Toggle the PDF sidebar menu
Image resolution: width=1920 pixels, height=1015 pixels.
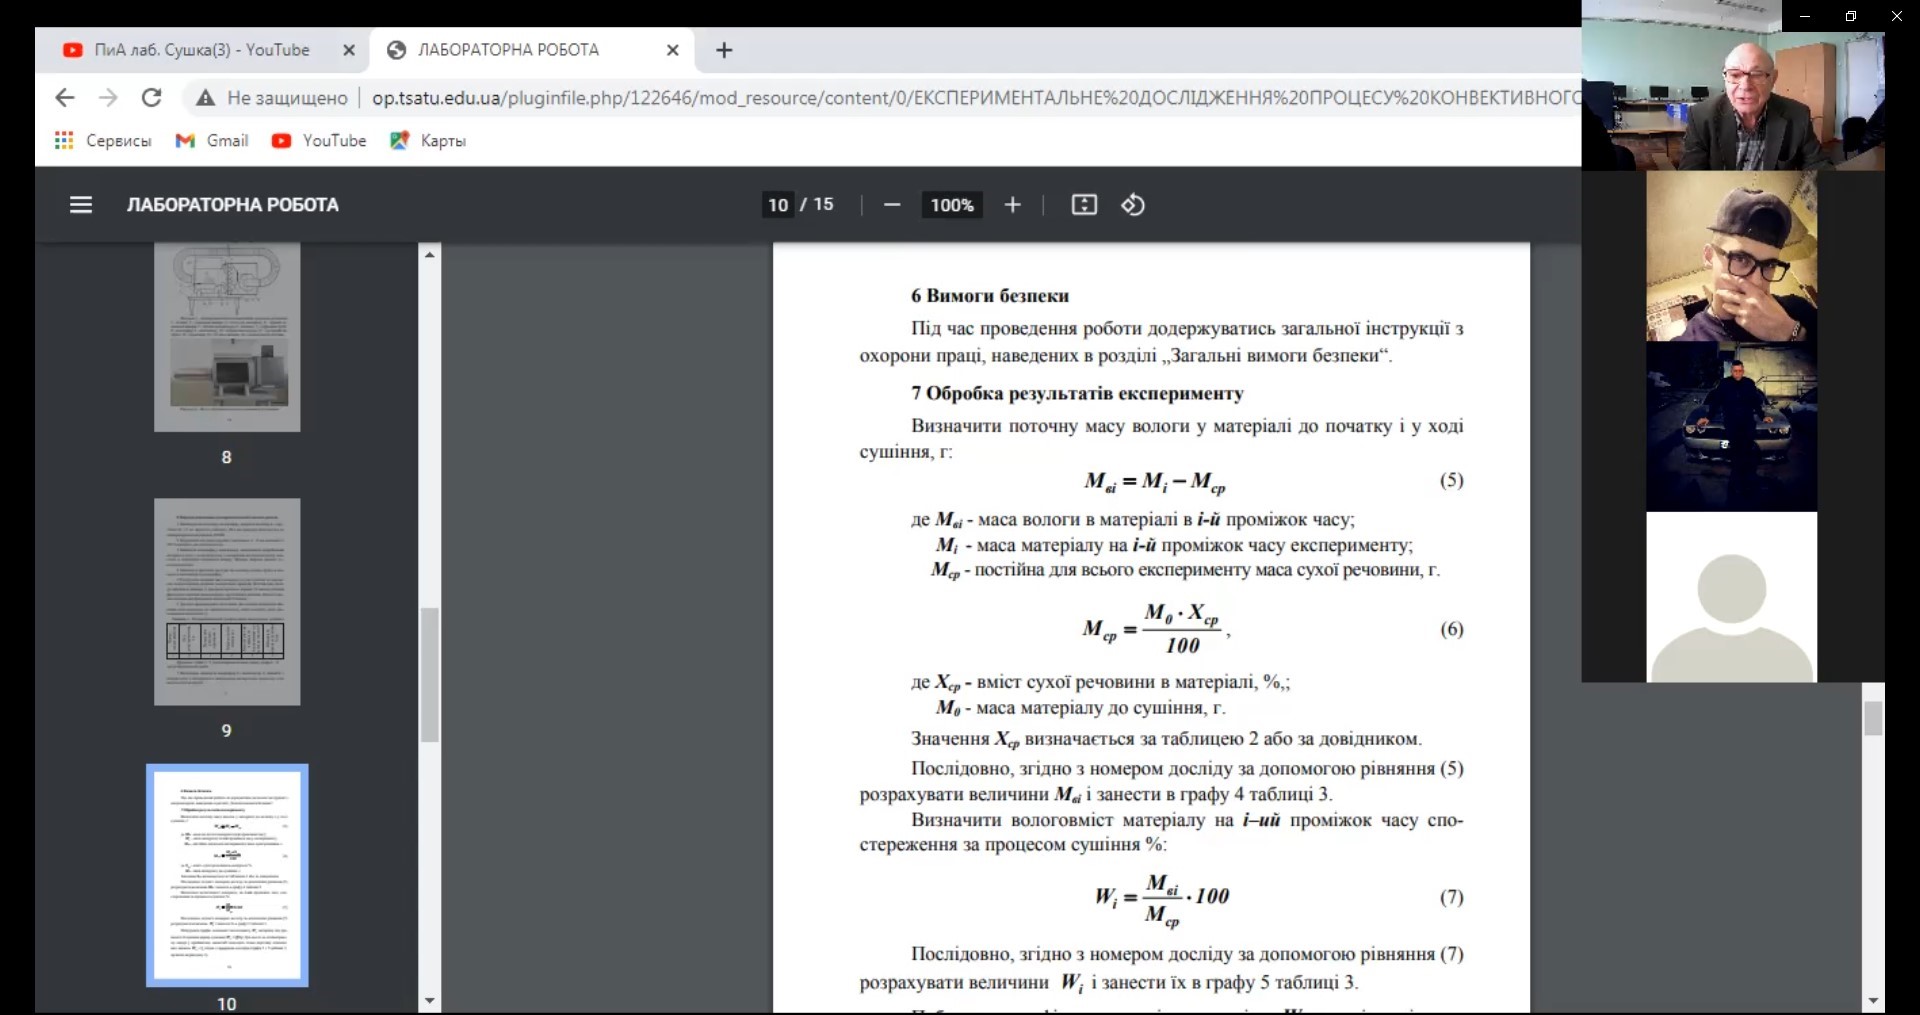tap(81, 205)
